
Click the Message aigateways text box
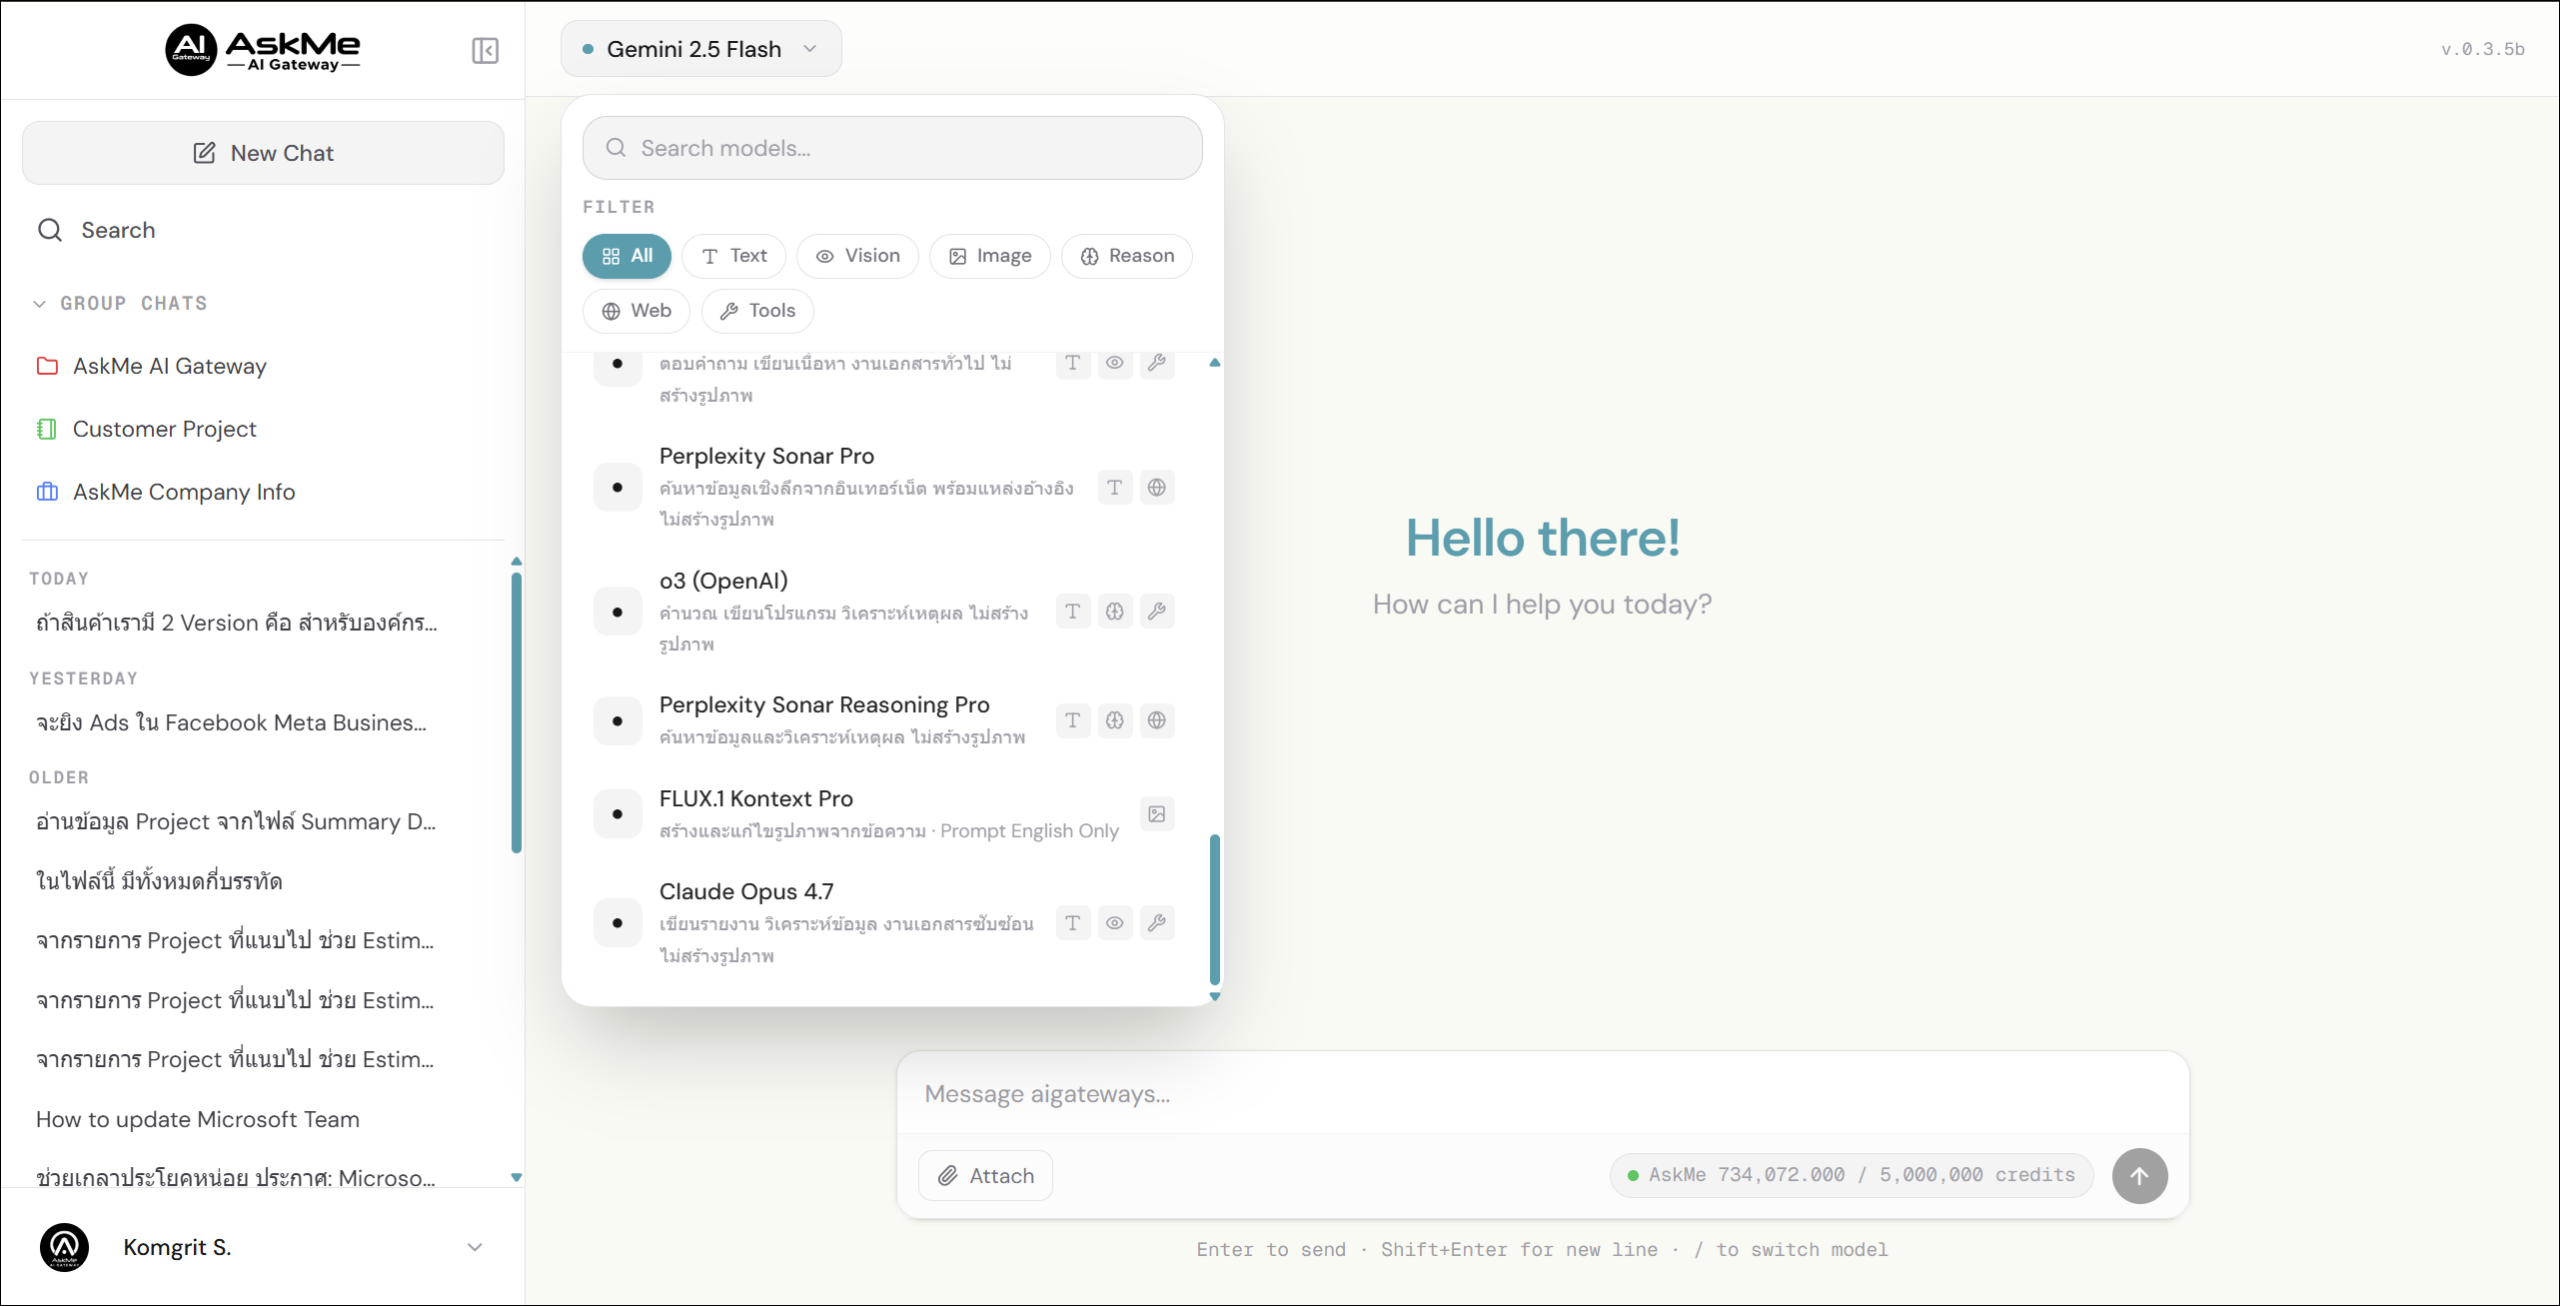[x=1542, y=1094]
